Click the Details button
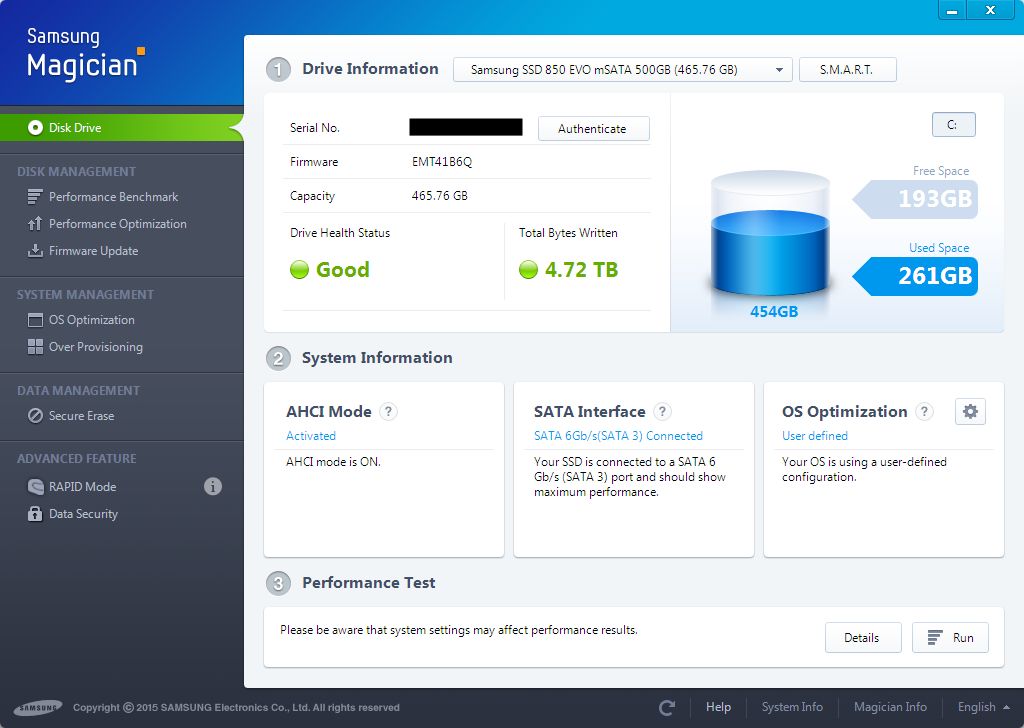Screen dimensions: 1024x728 pos(863,637)
